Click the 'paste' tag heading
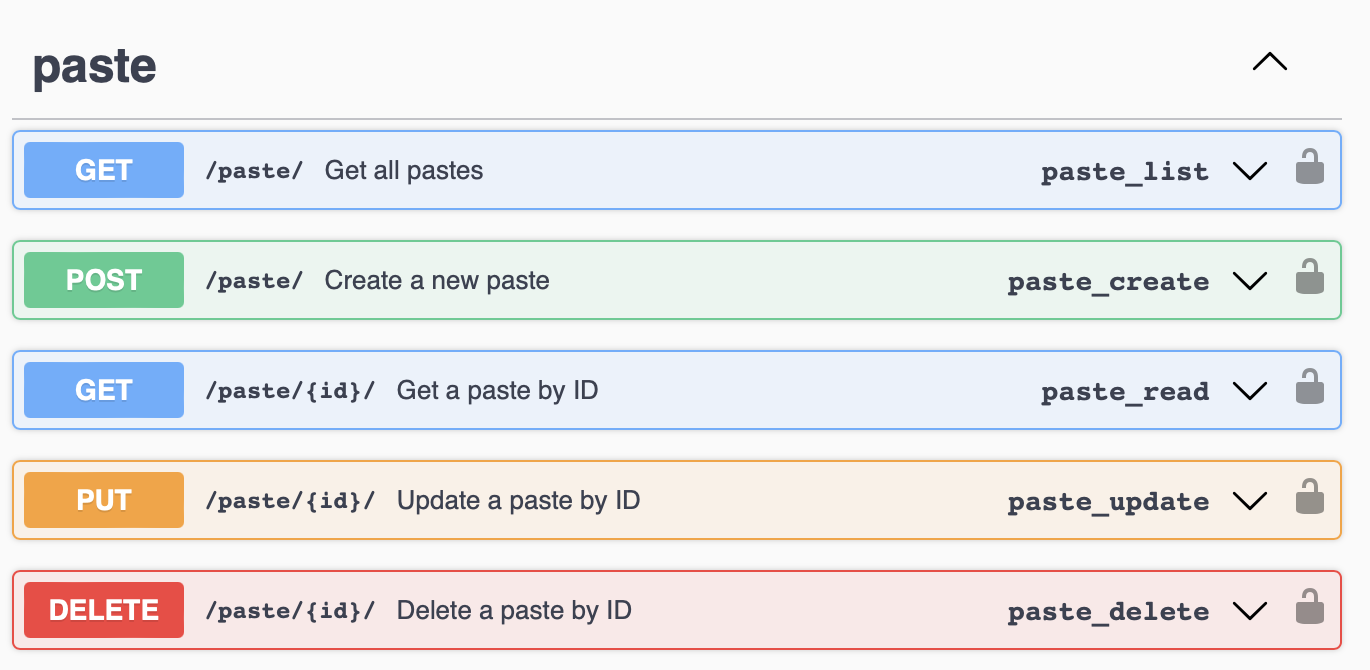Image resolution: width=1370 pixels, height=670 pixels. click(94, 67)
